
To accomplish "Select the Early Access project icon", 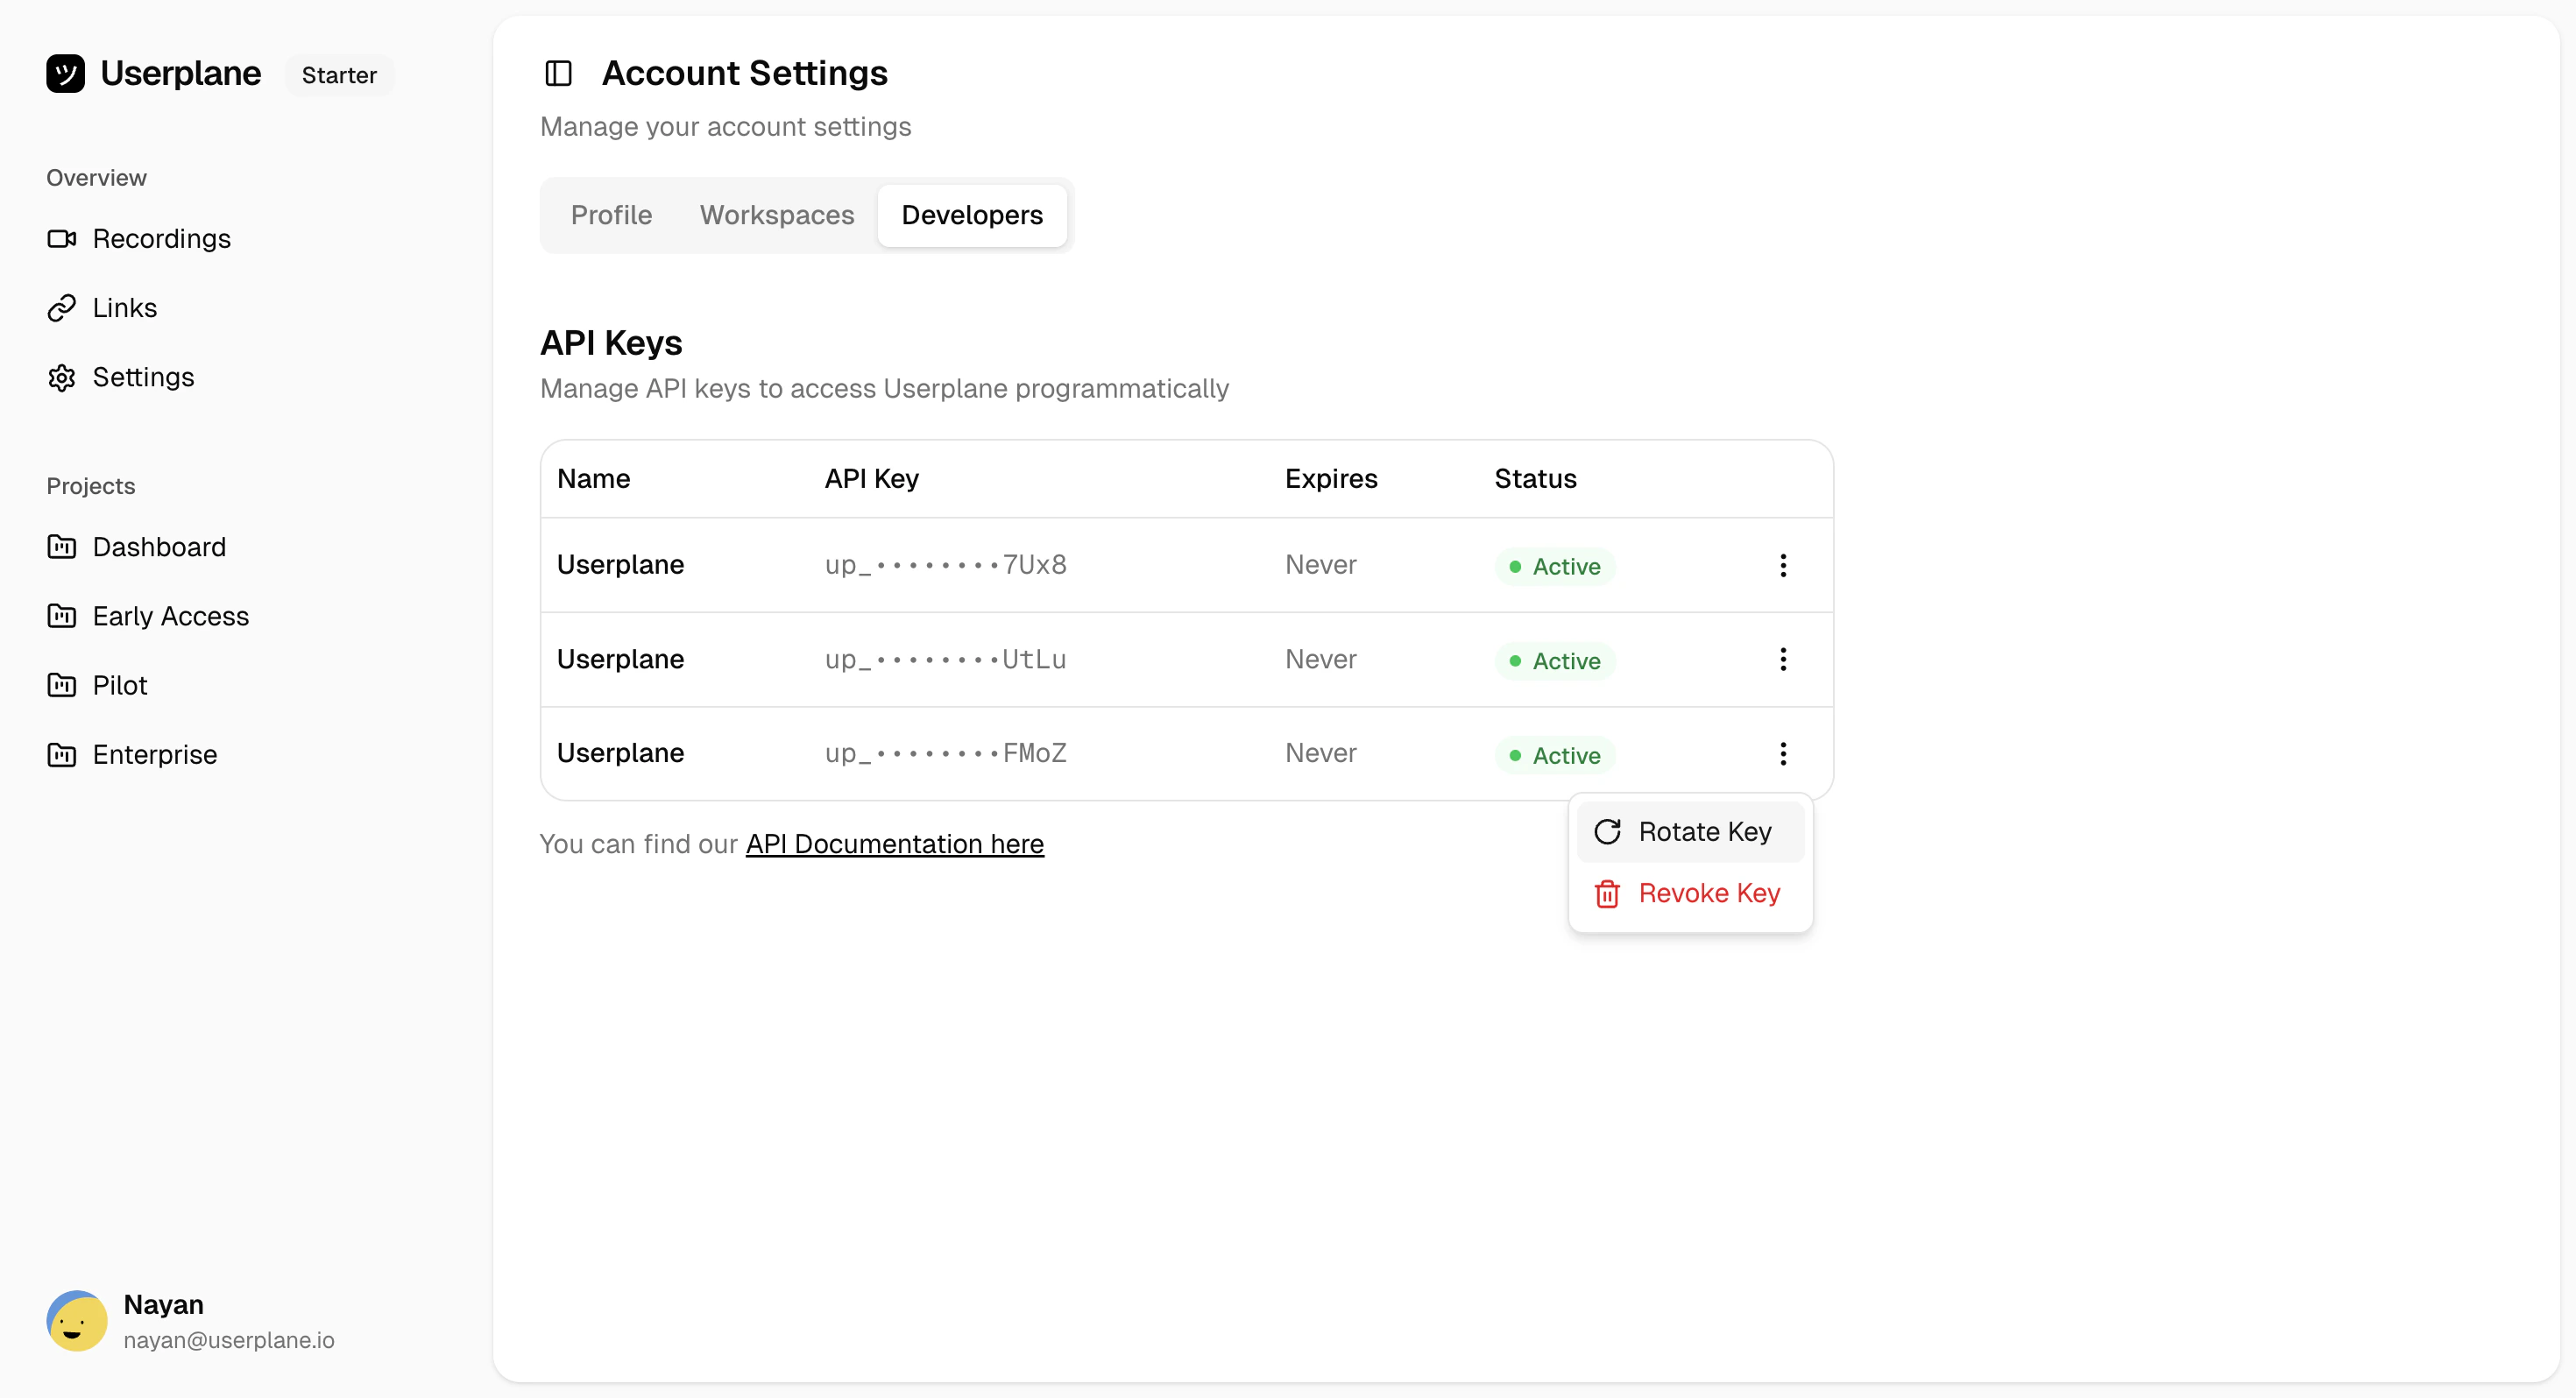I will coord(62,616).
